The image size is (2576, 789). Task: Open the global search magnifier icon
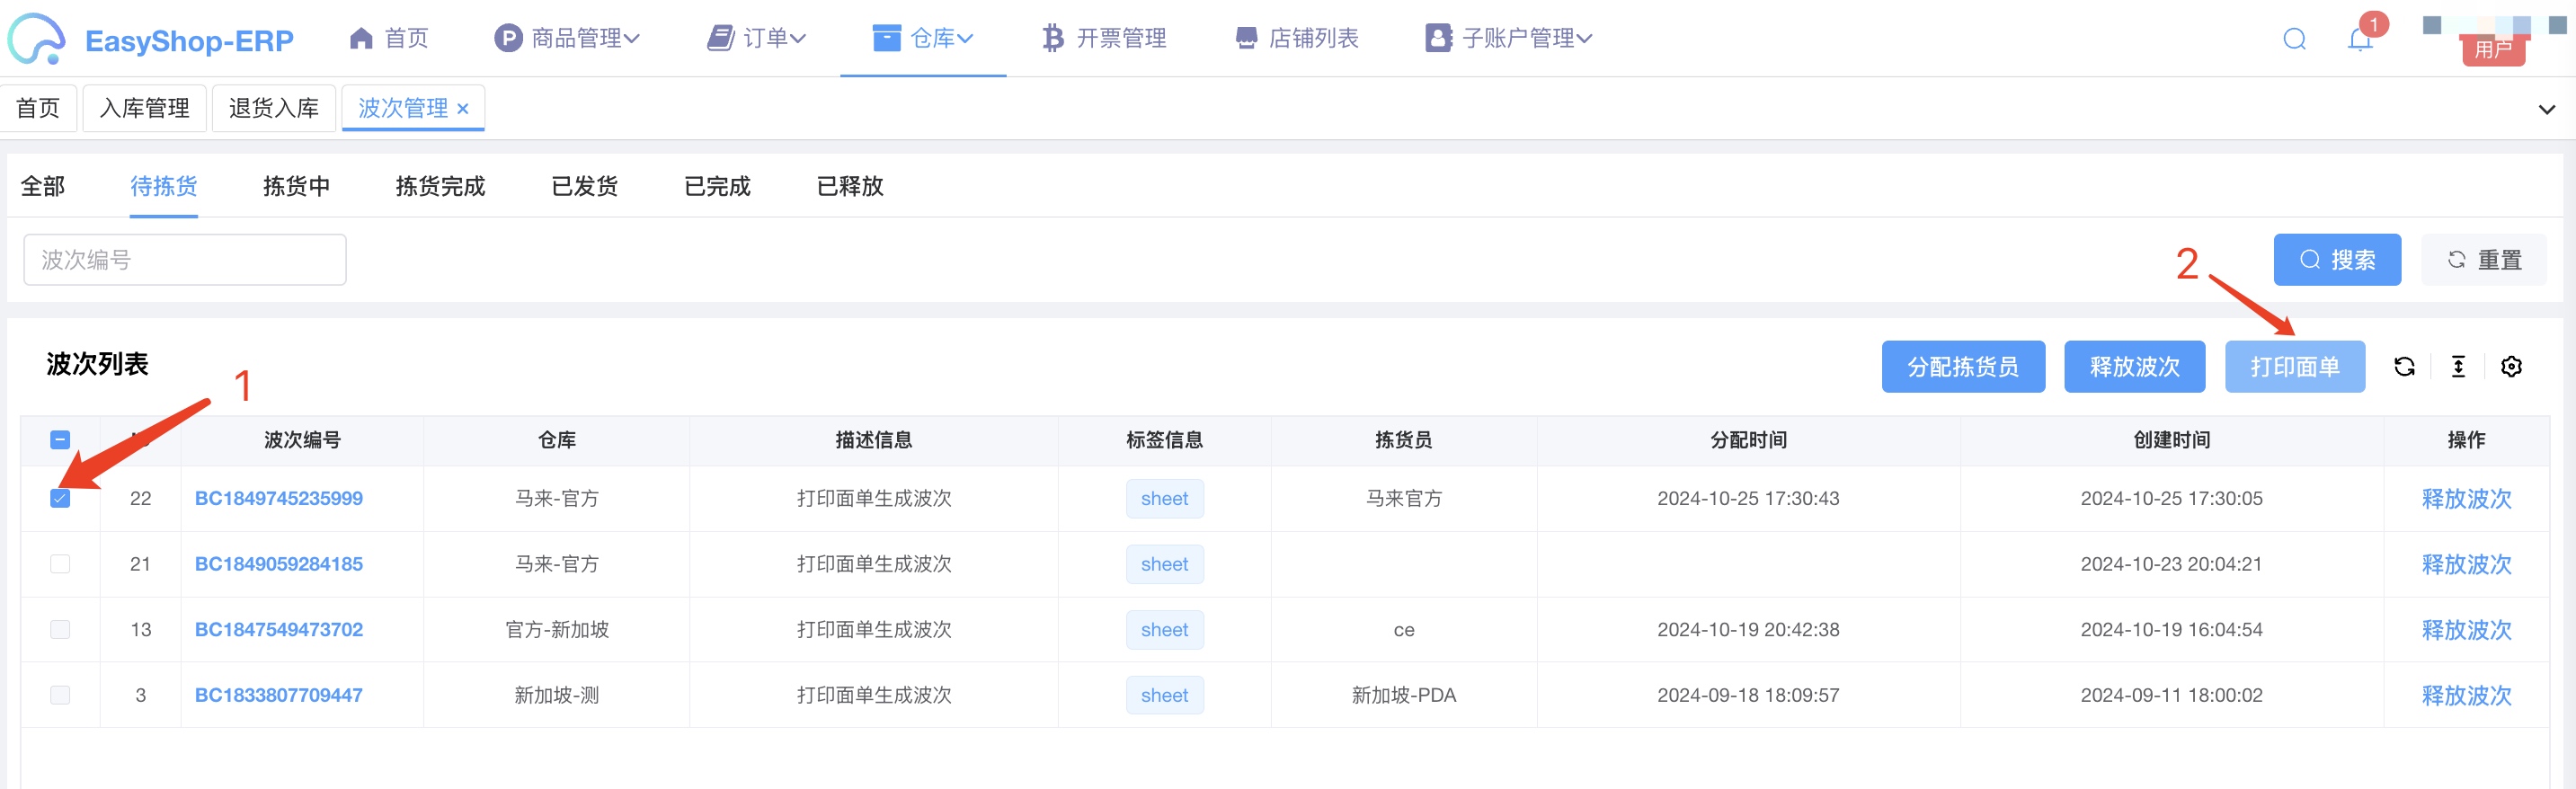[2294, 39]
